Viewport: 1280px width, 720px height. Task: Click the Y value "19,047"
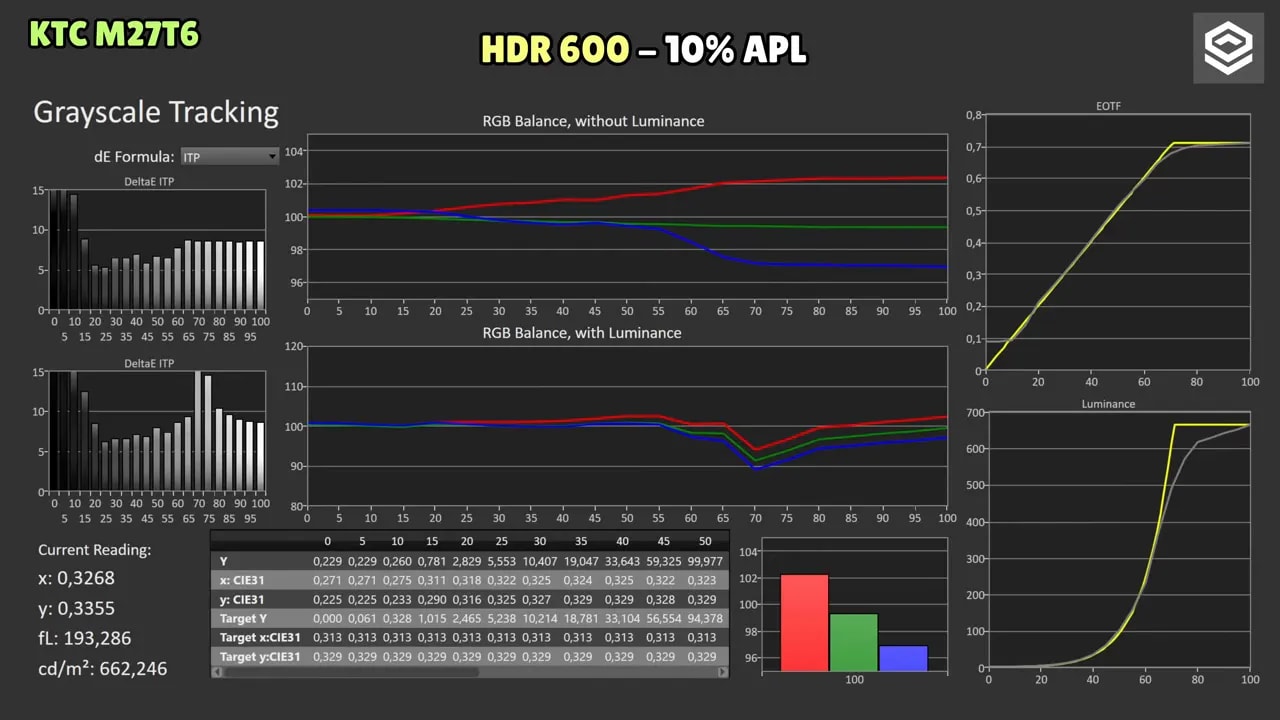tap(582, 561)
